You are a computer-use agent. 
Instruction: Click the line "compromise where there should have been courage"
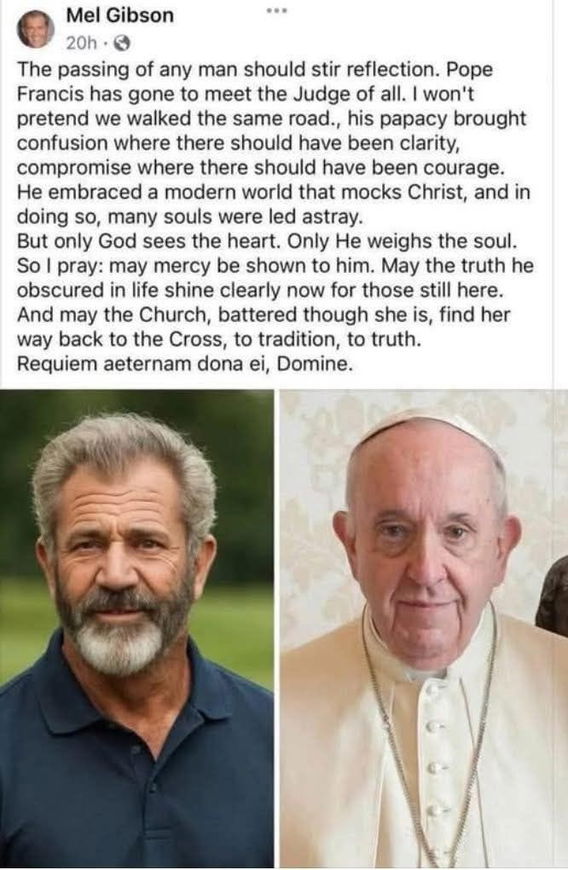pos(260,168)
